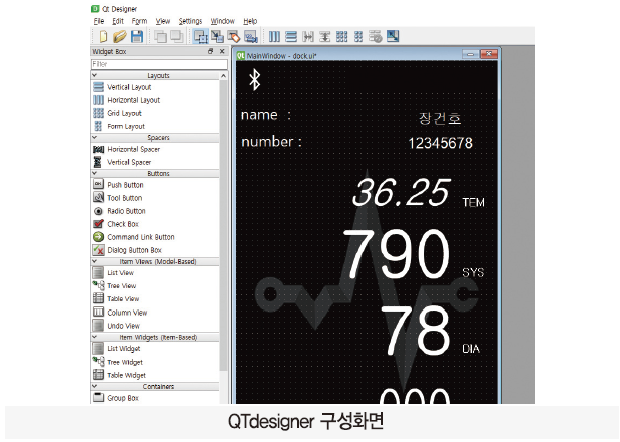Screen dimensions: 620x442
Task: Click the Break Layout toolbar icon
Action: tap(376, 36)
